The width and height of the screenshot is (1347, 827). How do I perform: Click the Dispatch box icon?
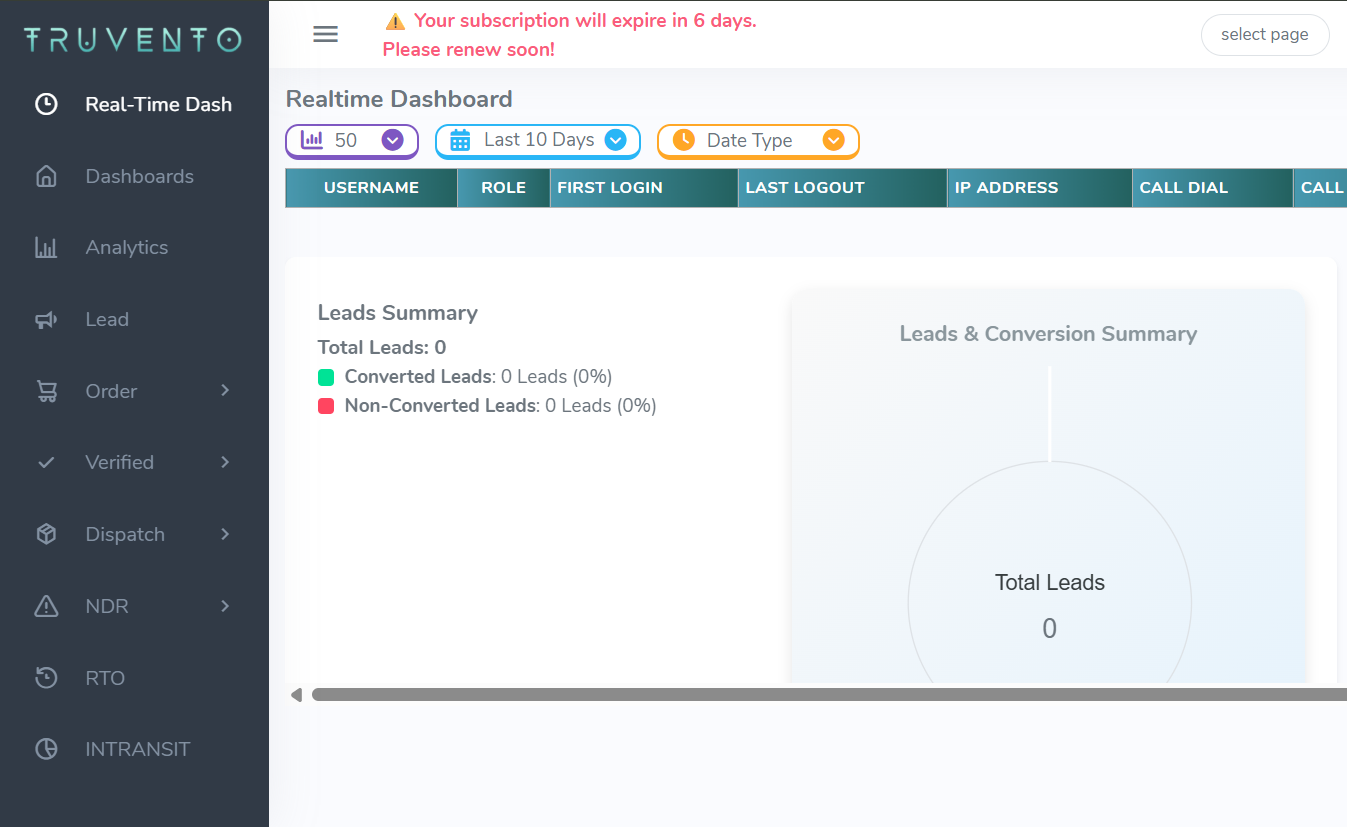coord(46,534)
